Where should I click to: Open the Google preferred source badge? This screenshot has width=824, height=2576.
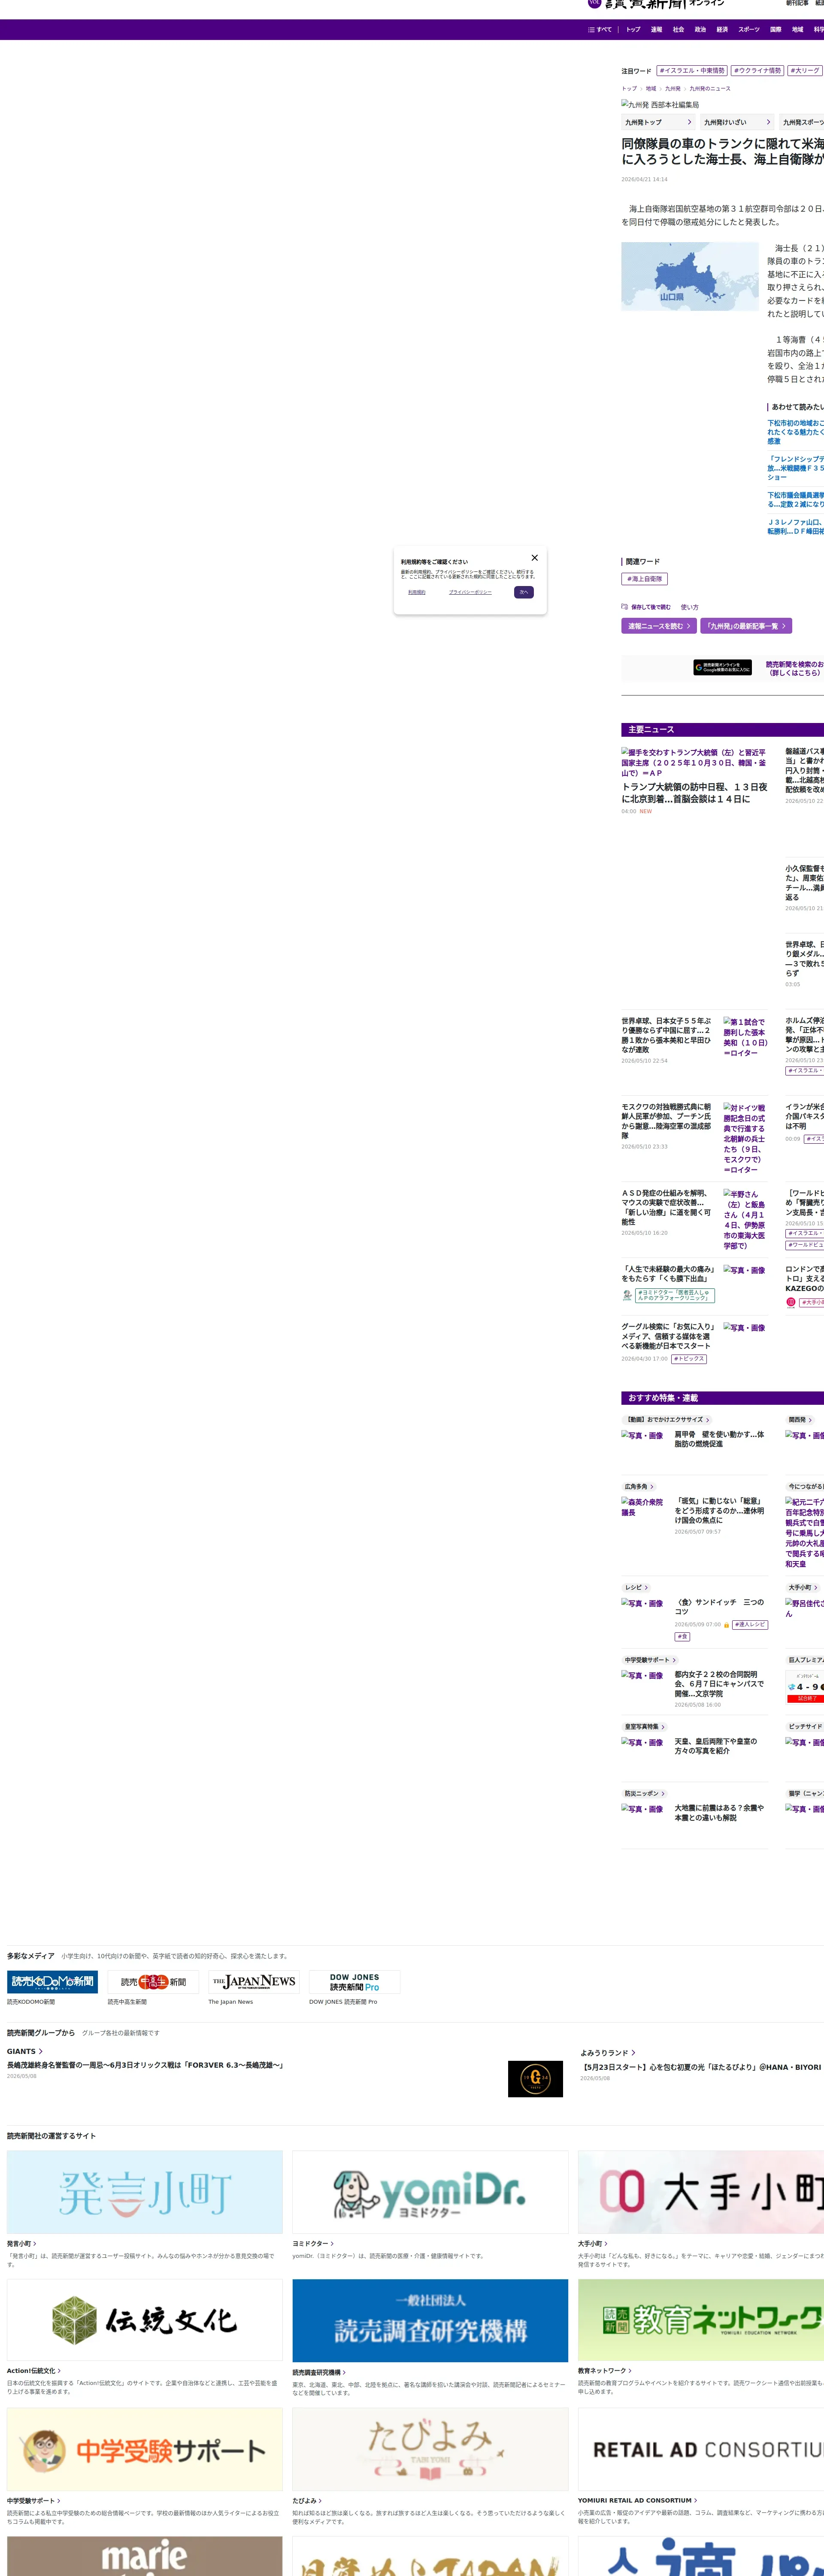click(722, 668)
